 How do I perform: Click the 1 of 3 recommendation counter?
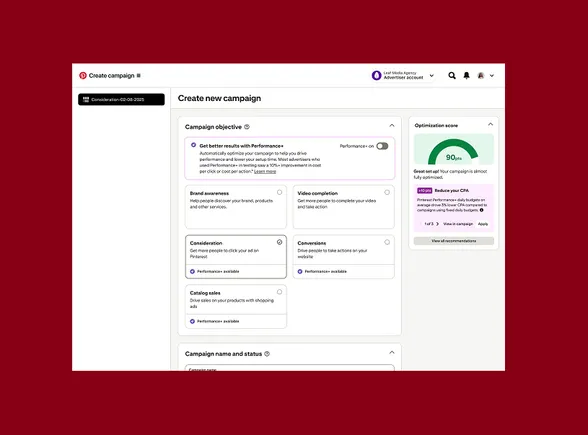point(429,224)
